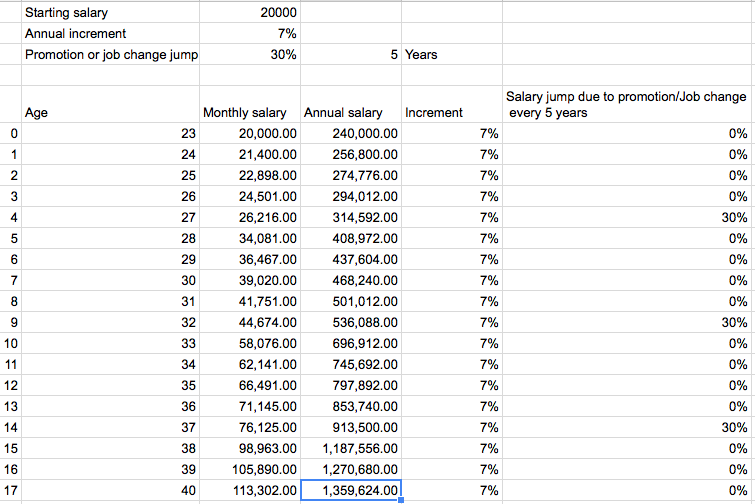Click monthly salary 39,020.00
This screenshot has width=755, height=504.
(250, 280)
